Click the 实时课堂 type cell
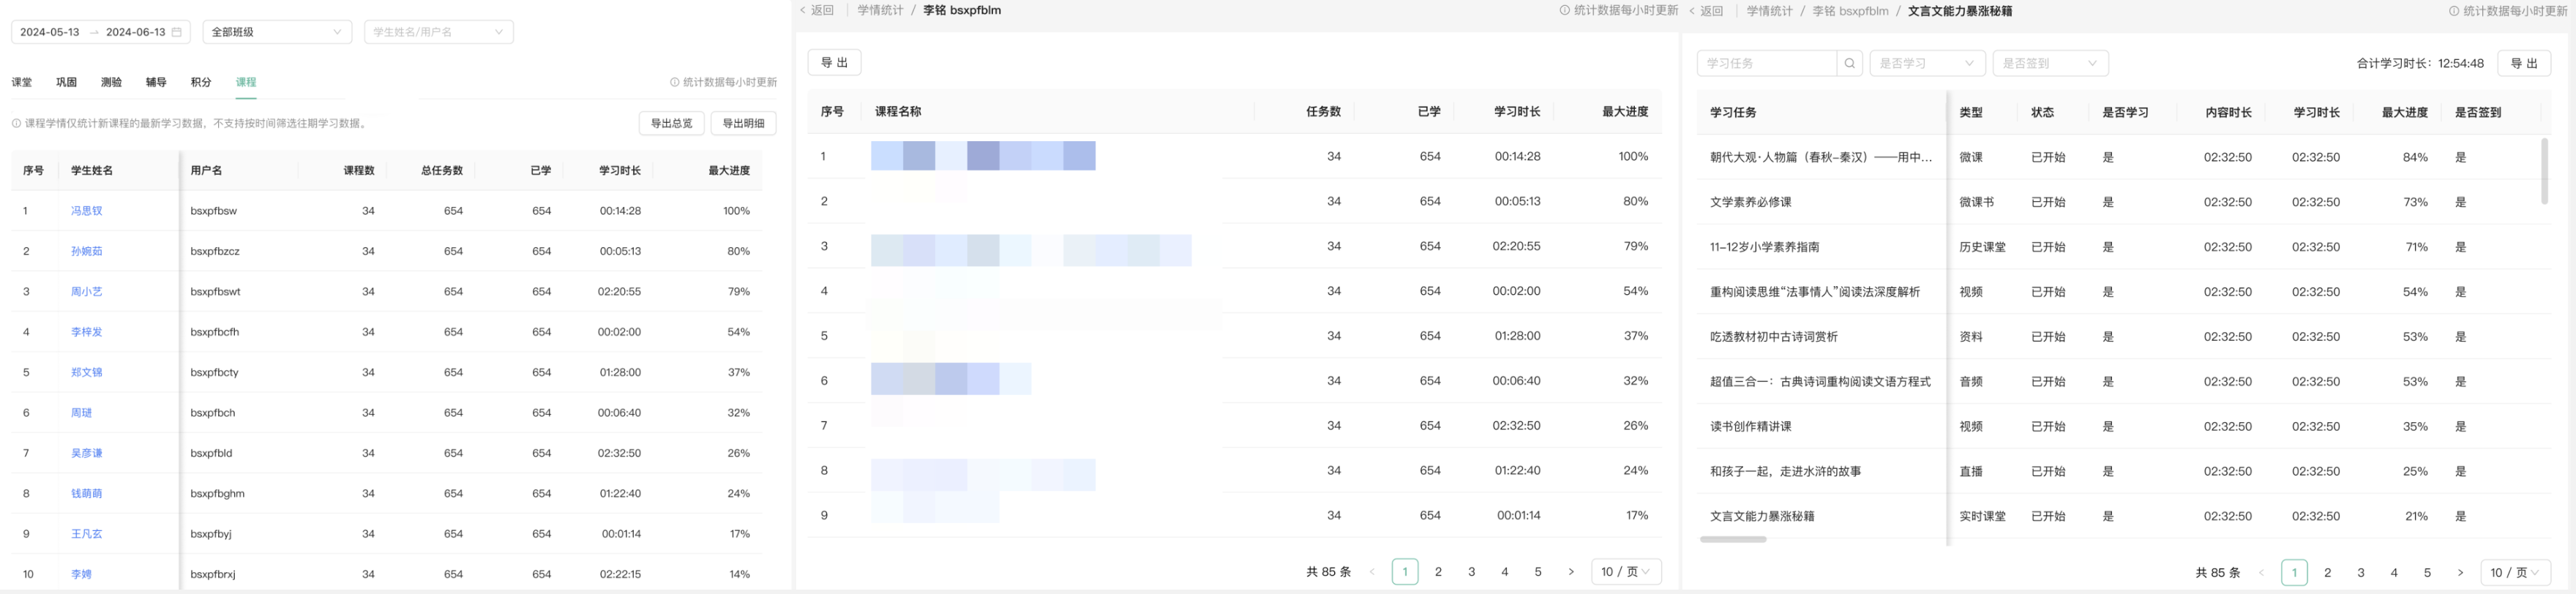The width and height of the screenshot is (2576, 594). 1982,516
